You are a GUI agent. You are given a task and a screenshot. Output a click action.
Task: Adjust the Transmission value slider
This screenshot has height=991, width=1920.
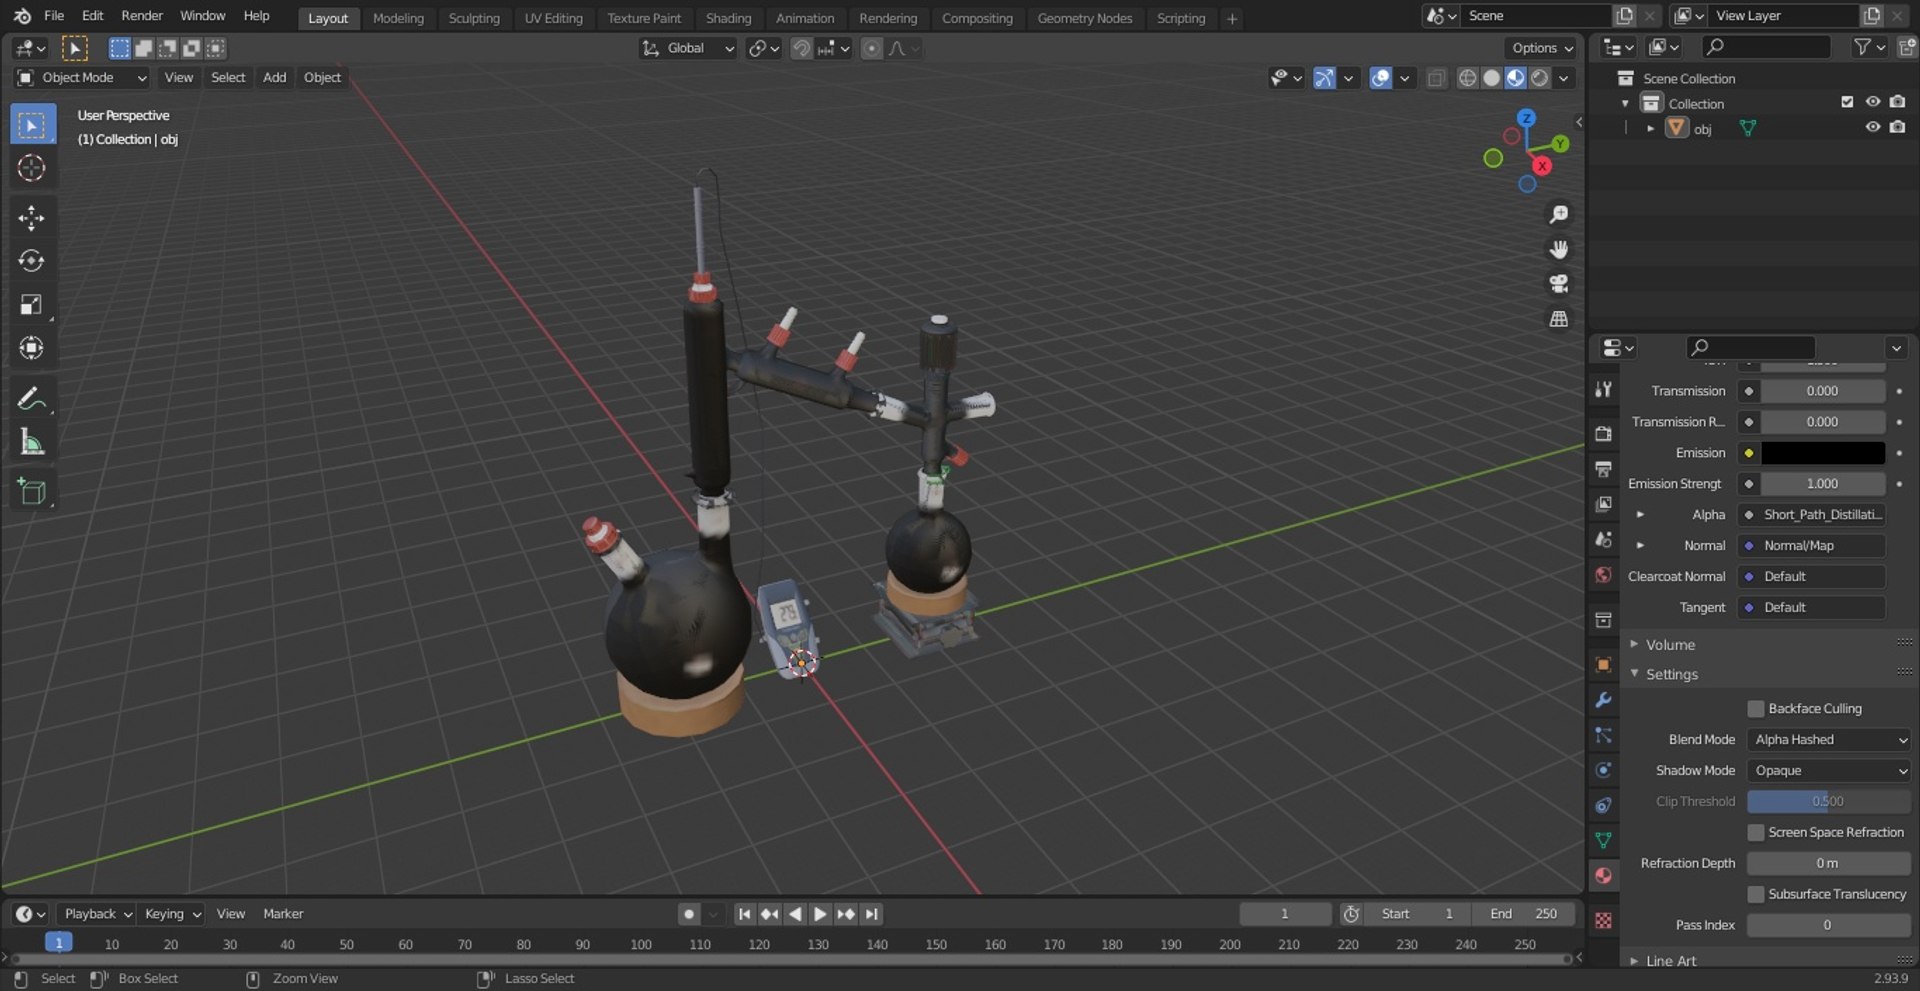[x=1822, y=391]
